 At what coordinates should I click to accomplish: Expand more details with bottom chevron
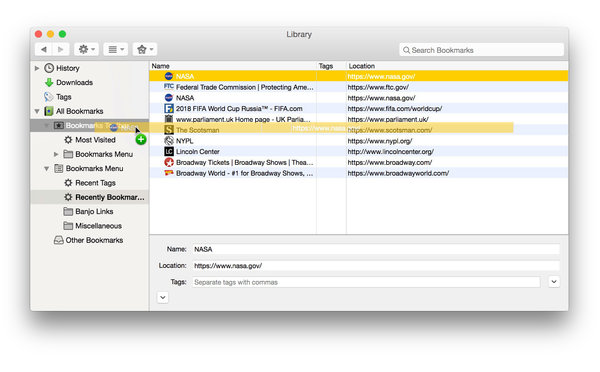[163, 297]
